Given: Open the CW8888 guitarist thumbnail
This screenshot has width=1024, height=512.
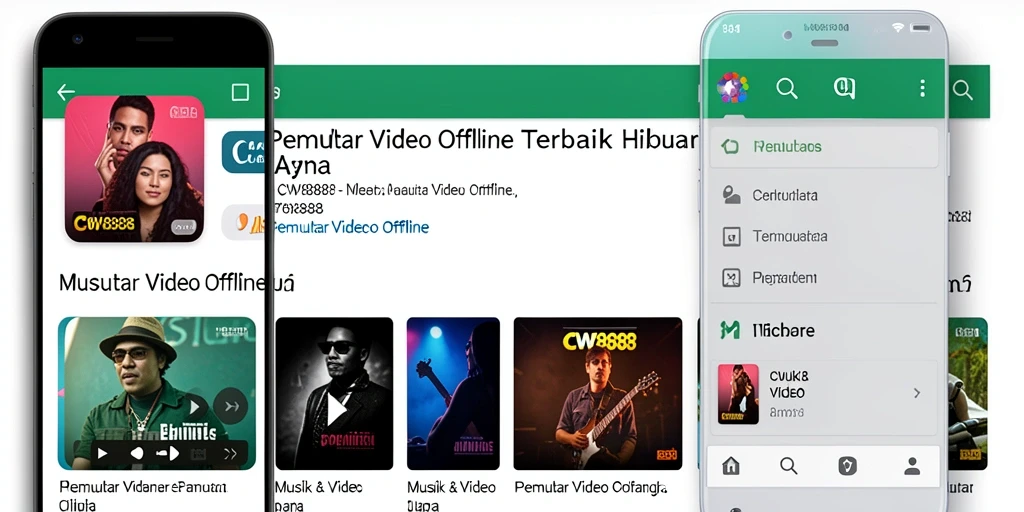Looking at the screenshot, I should tap(598, 394).
